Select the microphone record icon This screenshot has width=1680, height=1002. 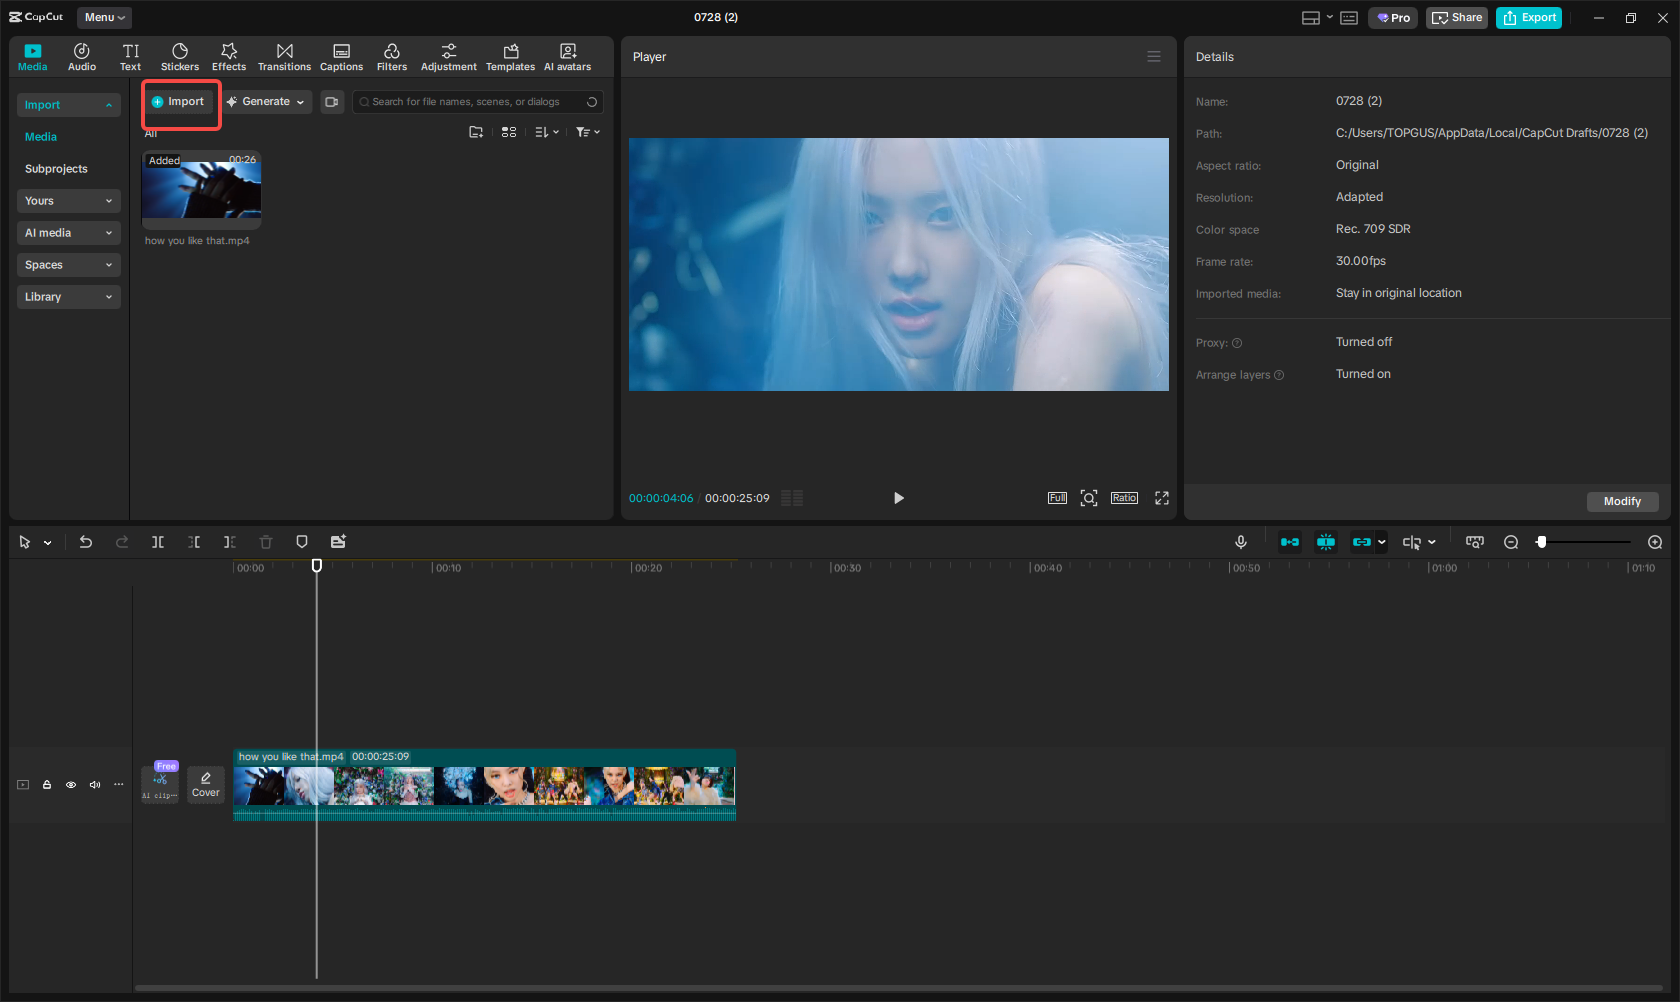coord(1240,541)
